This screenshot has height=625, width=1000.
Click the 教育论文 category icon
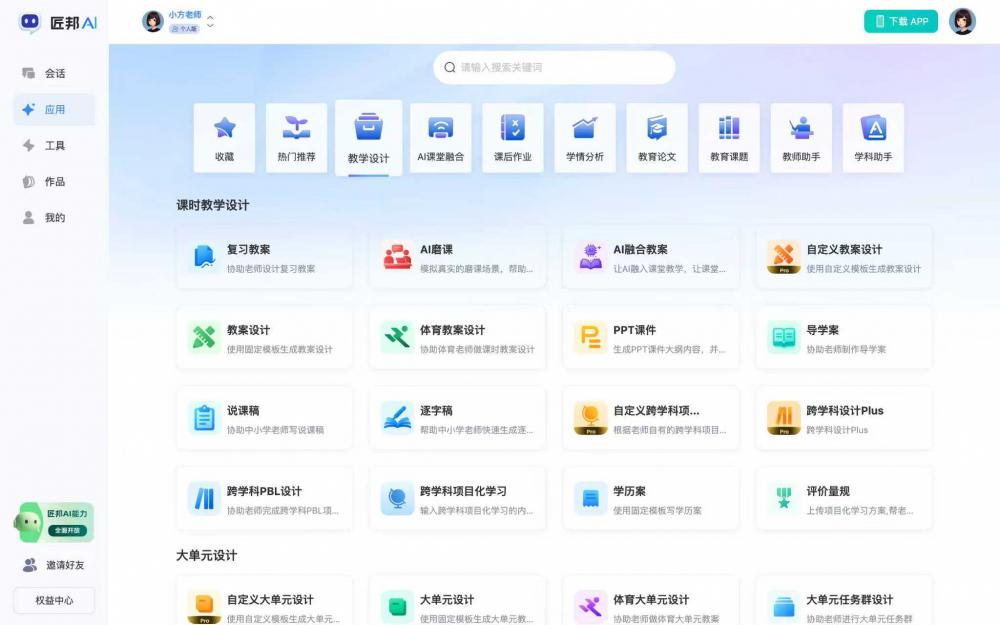656,128
